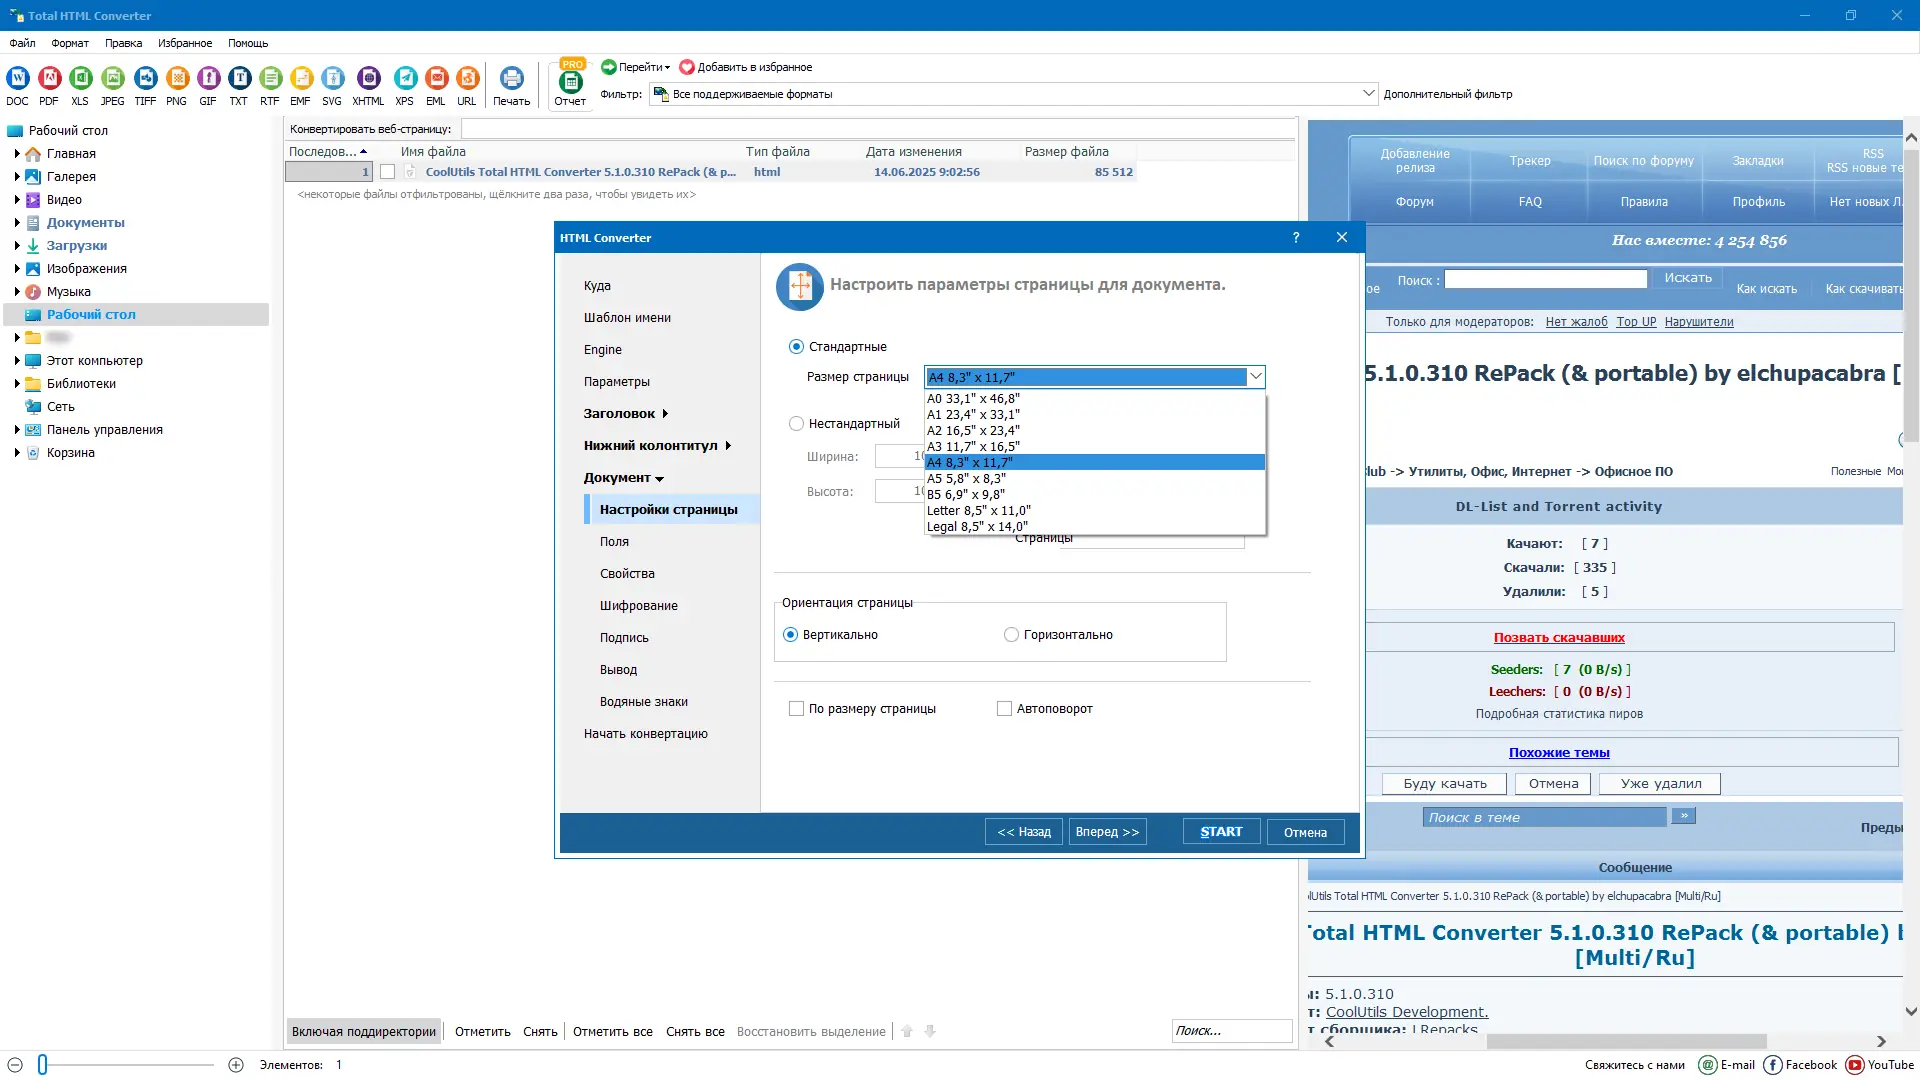Click the EML format icon
This screenshot has height=1080, width=1920.
tap(436, 79)
